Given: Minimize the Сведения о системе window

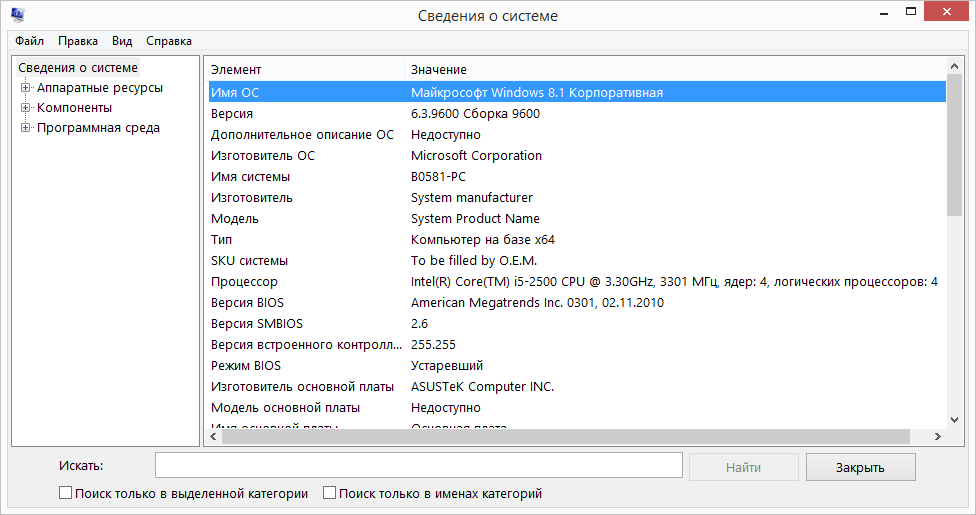Looking at the screenshot, I should click(x=884, y=12).
